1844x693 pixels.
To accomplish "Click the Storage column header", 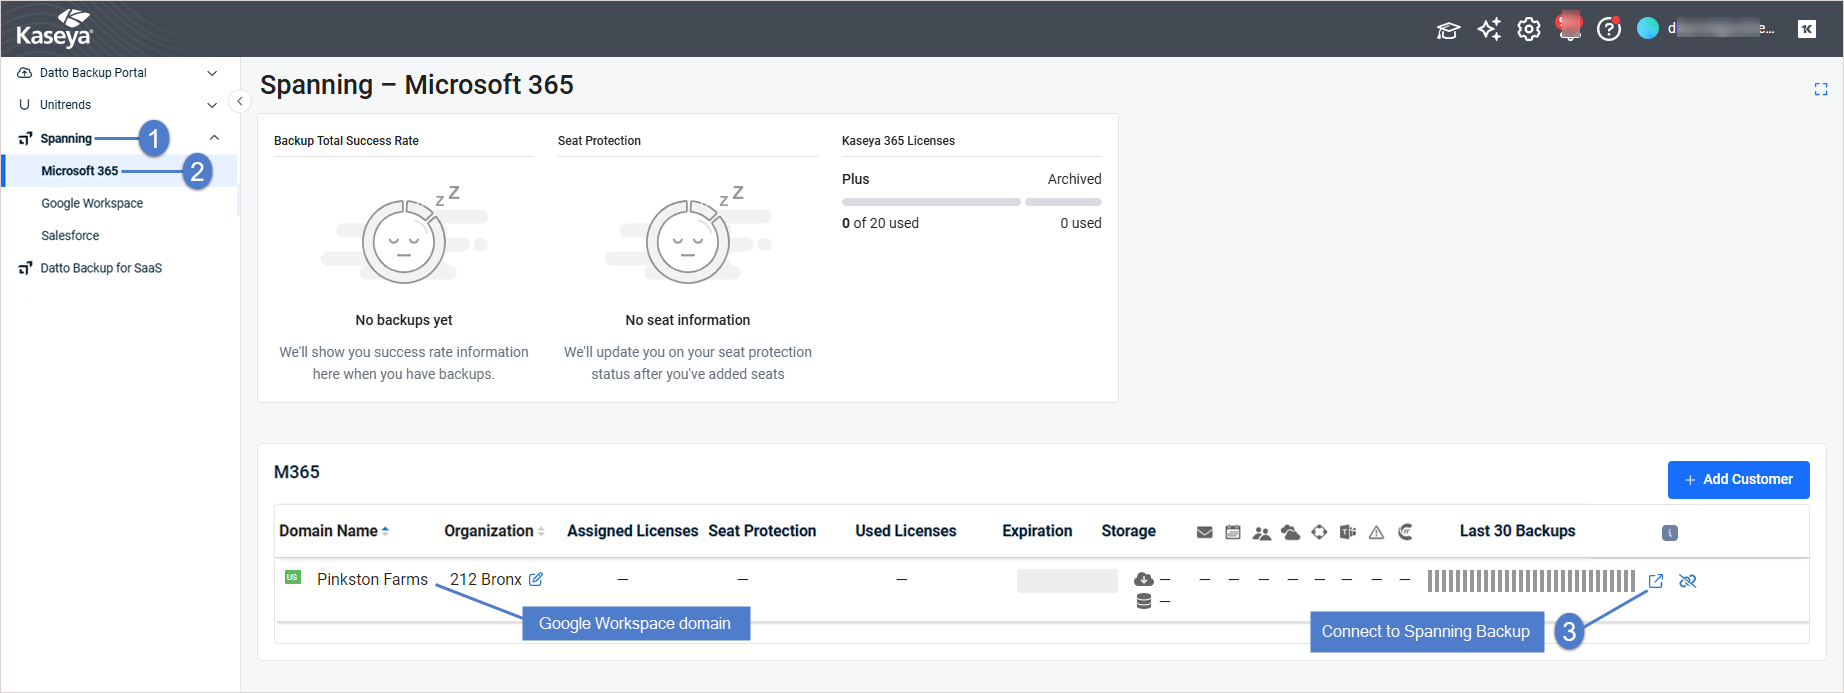I will coord(1129,531).
